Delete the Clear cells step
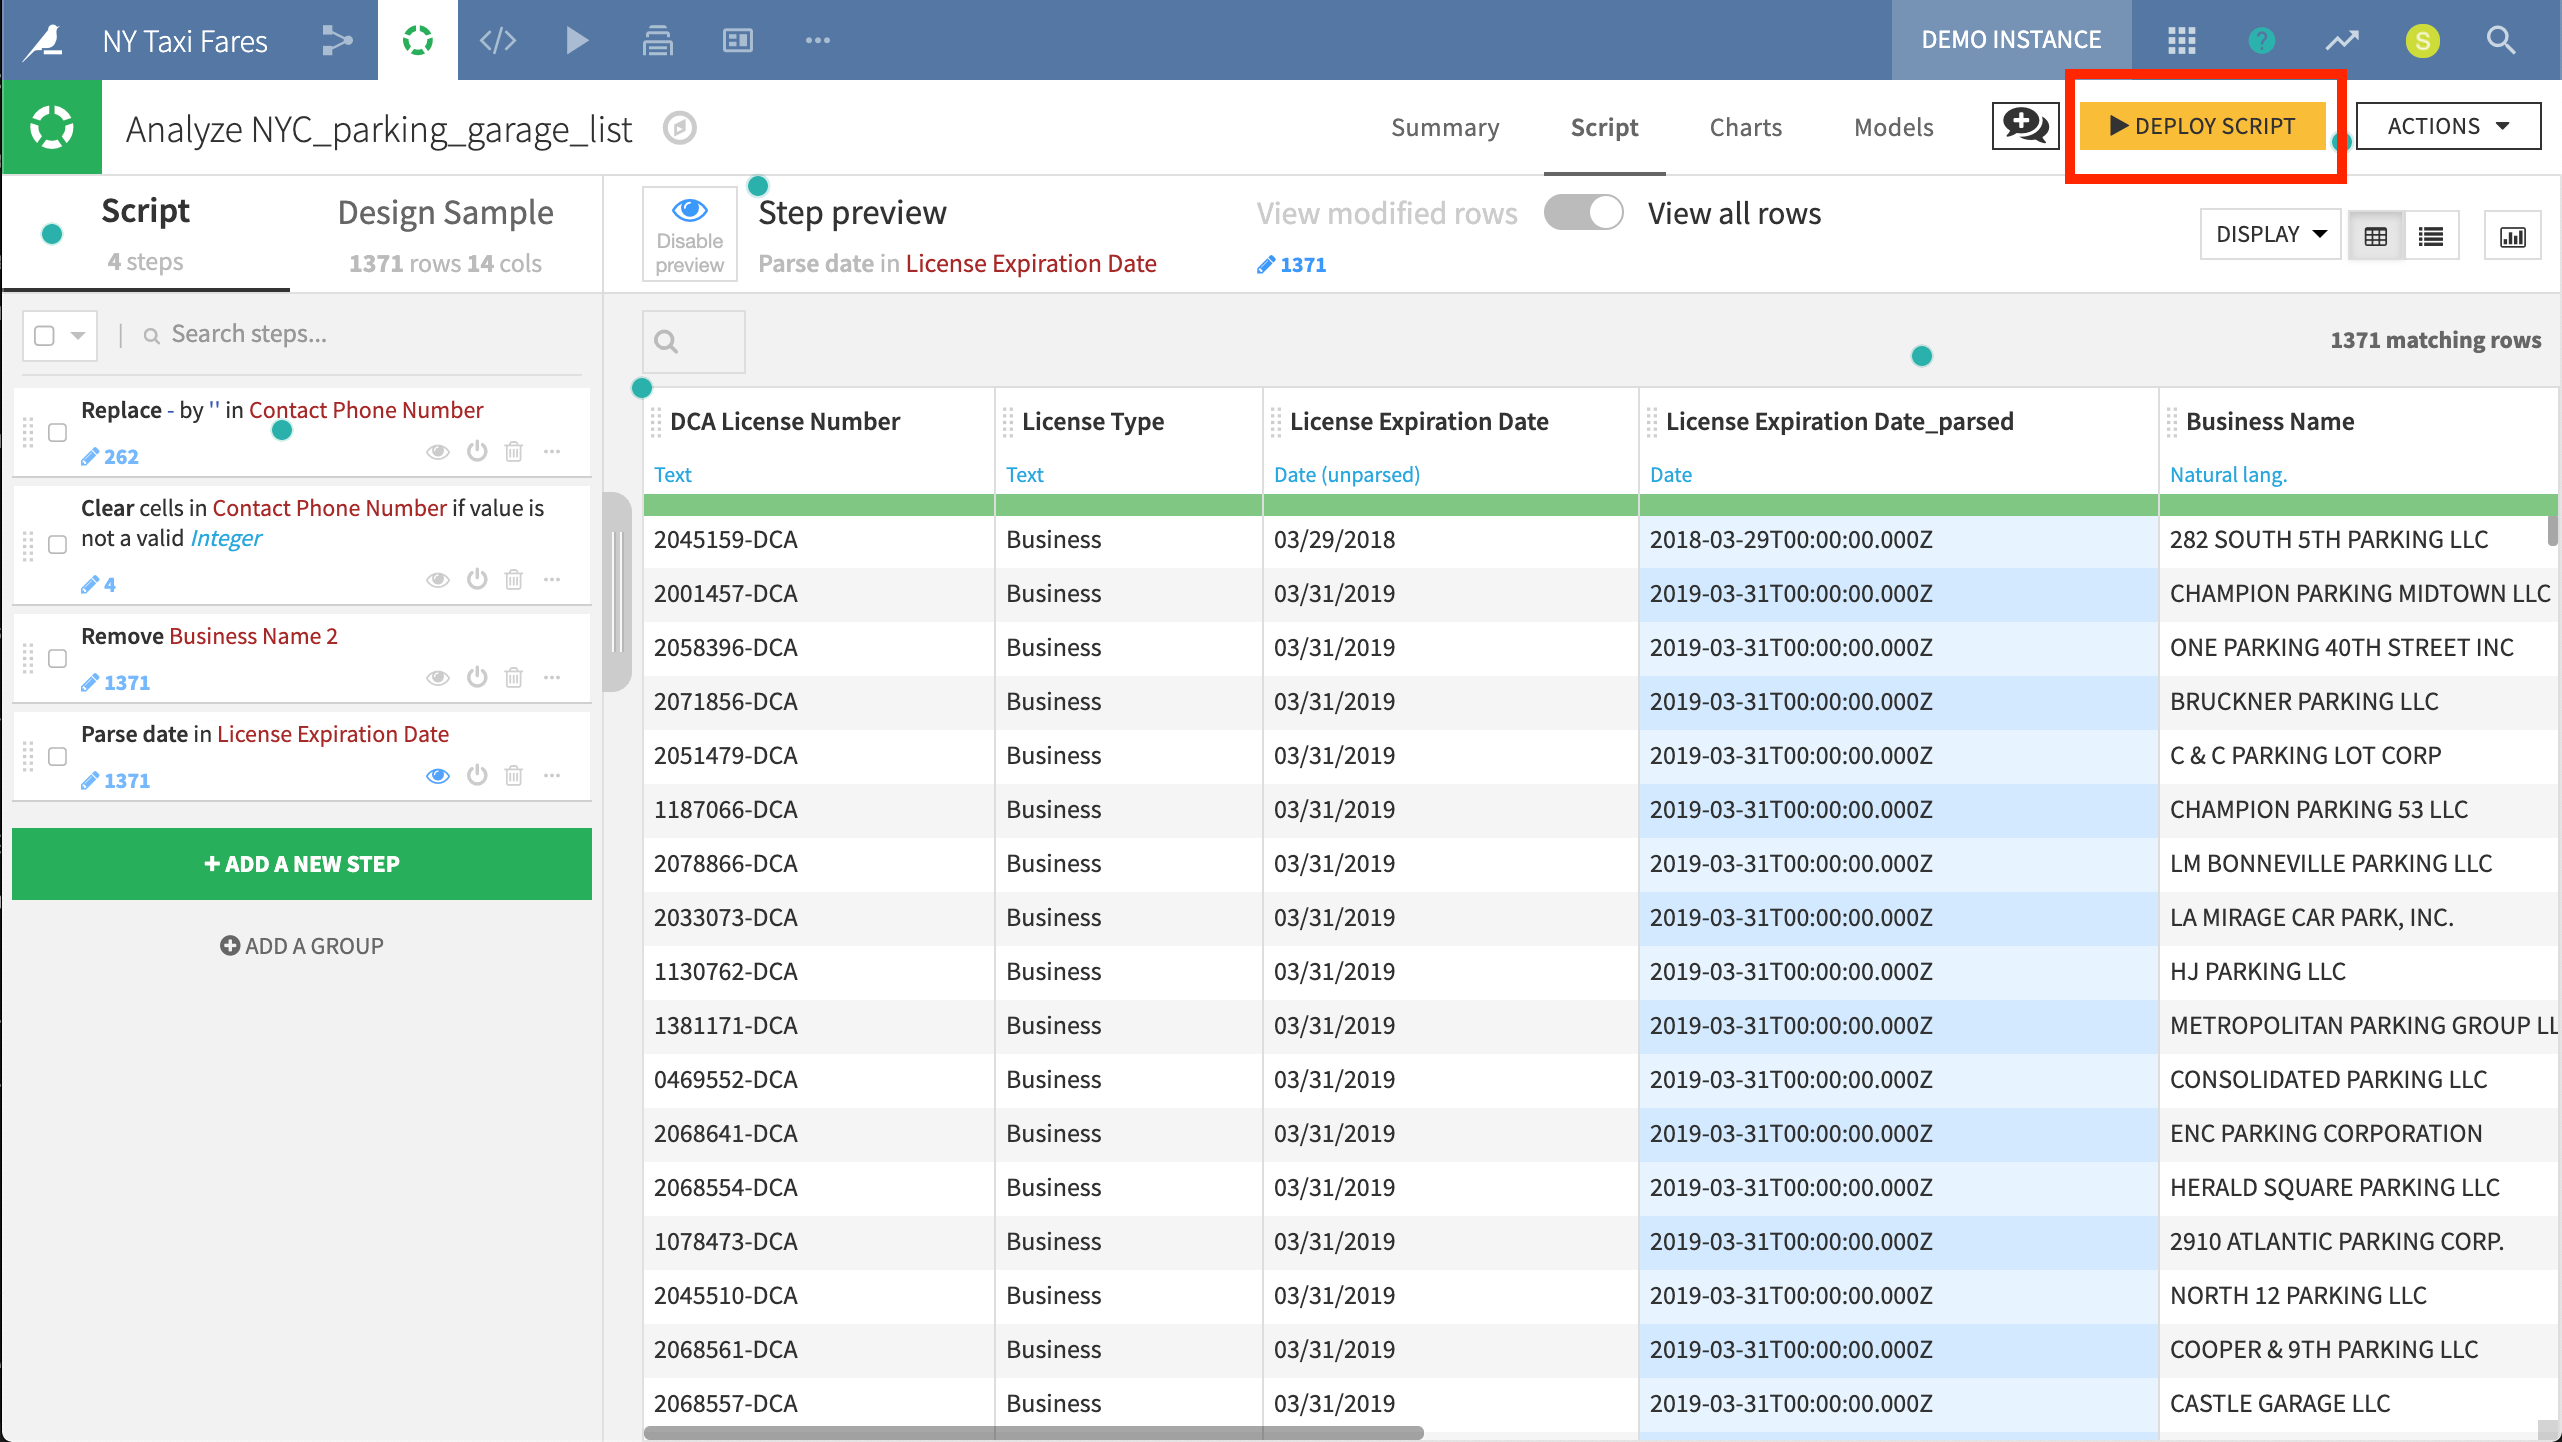 514,579
